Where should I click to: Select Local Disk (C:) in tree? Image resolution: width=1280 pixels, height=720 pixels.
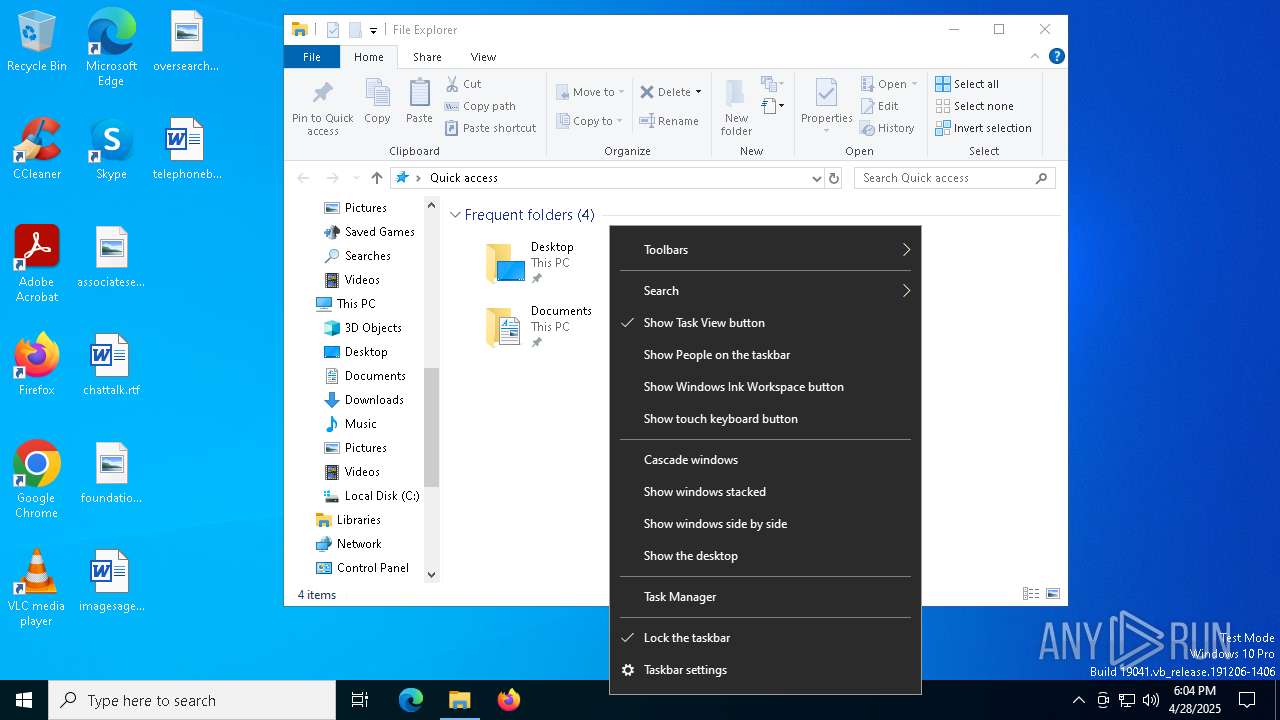(x=371, y=496)
